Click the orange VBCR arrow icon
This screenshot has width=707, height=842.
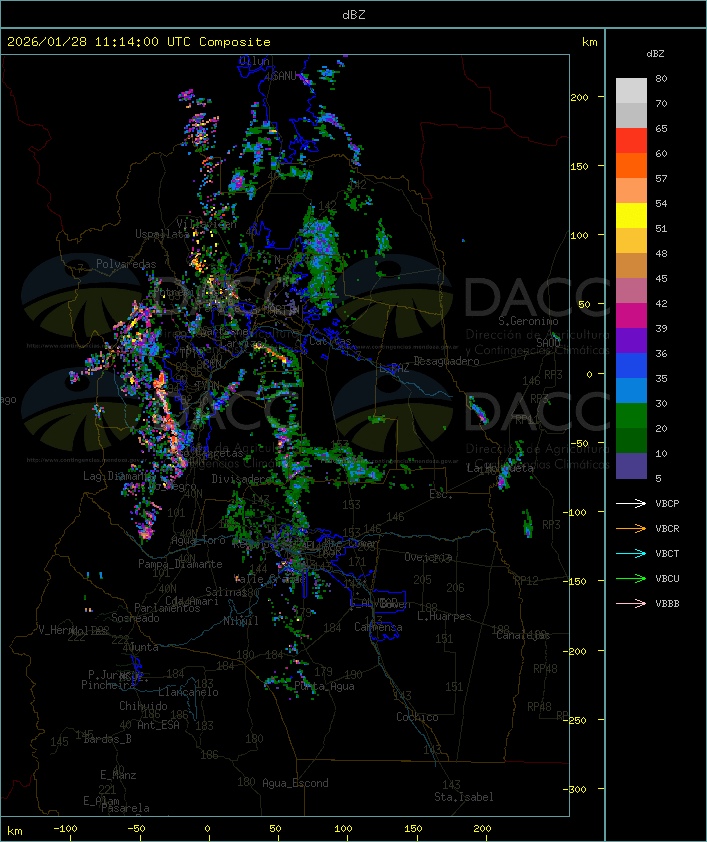point(632,528)
